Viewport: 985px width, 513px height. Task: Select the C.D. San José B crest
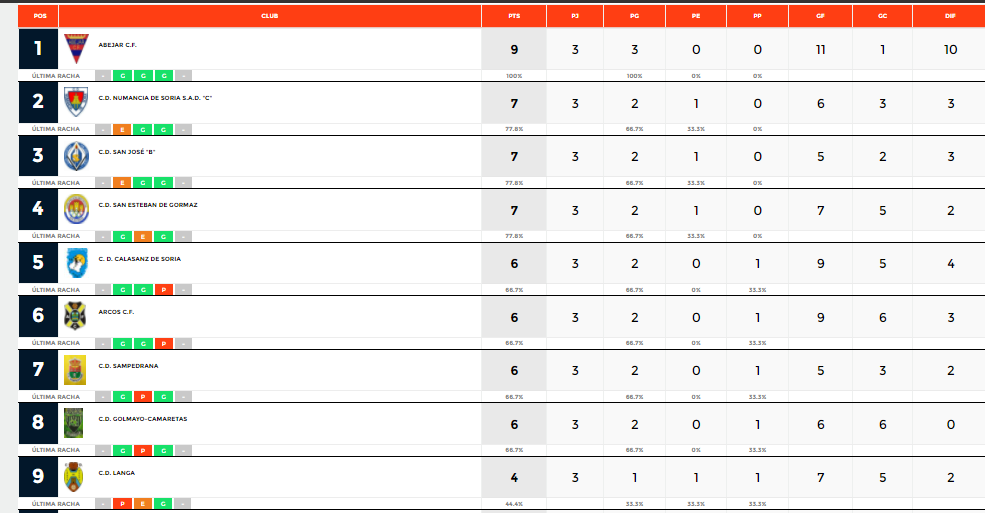77,156
